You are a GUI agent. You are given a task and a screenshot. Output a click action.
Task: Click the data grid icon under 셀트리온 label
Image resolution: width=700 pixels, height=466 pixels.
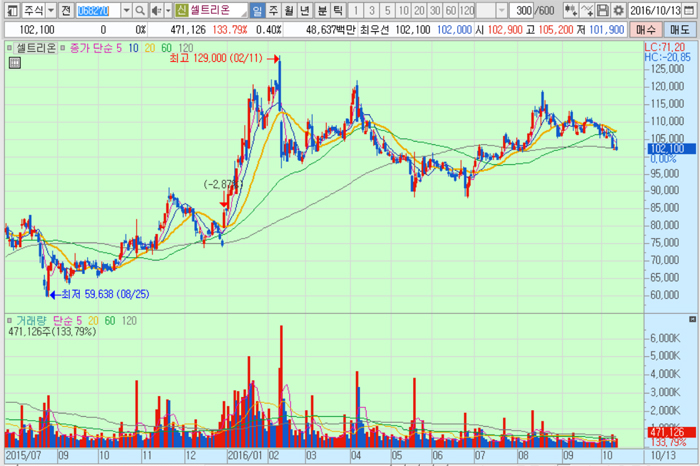pos(15,63)
